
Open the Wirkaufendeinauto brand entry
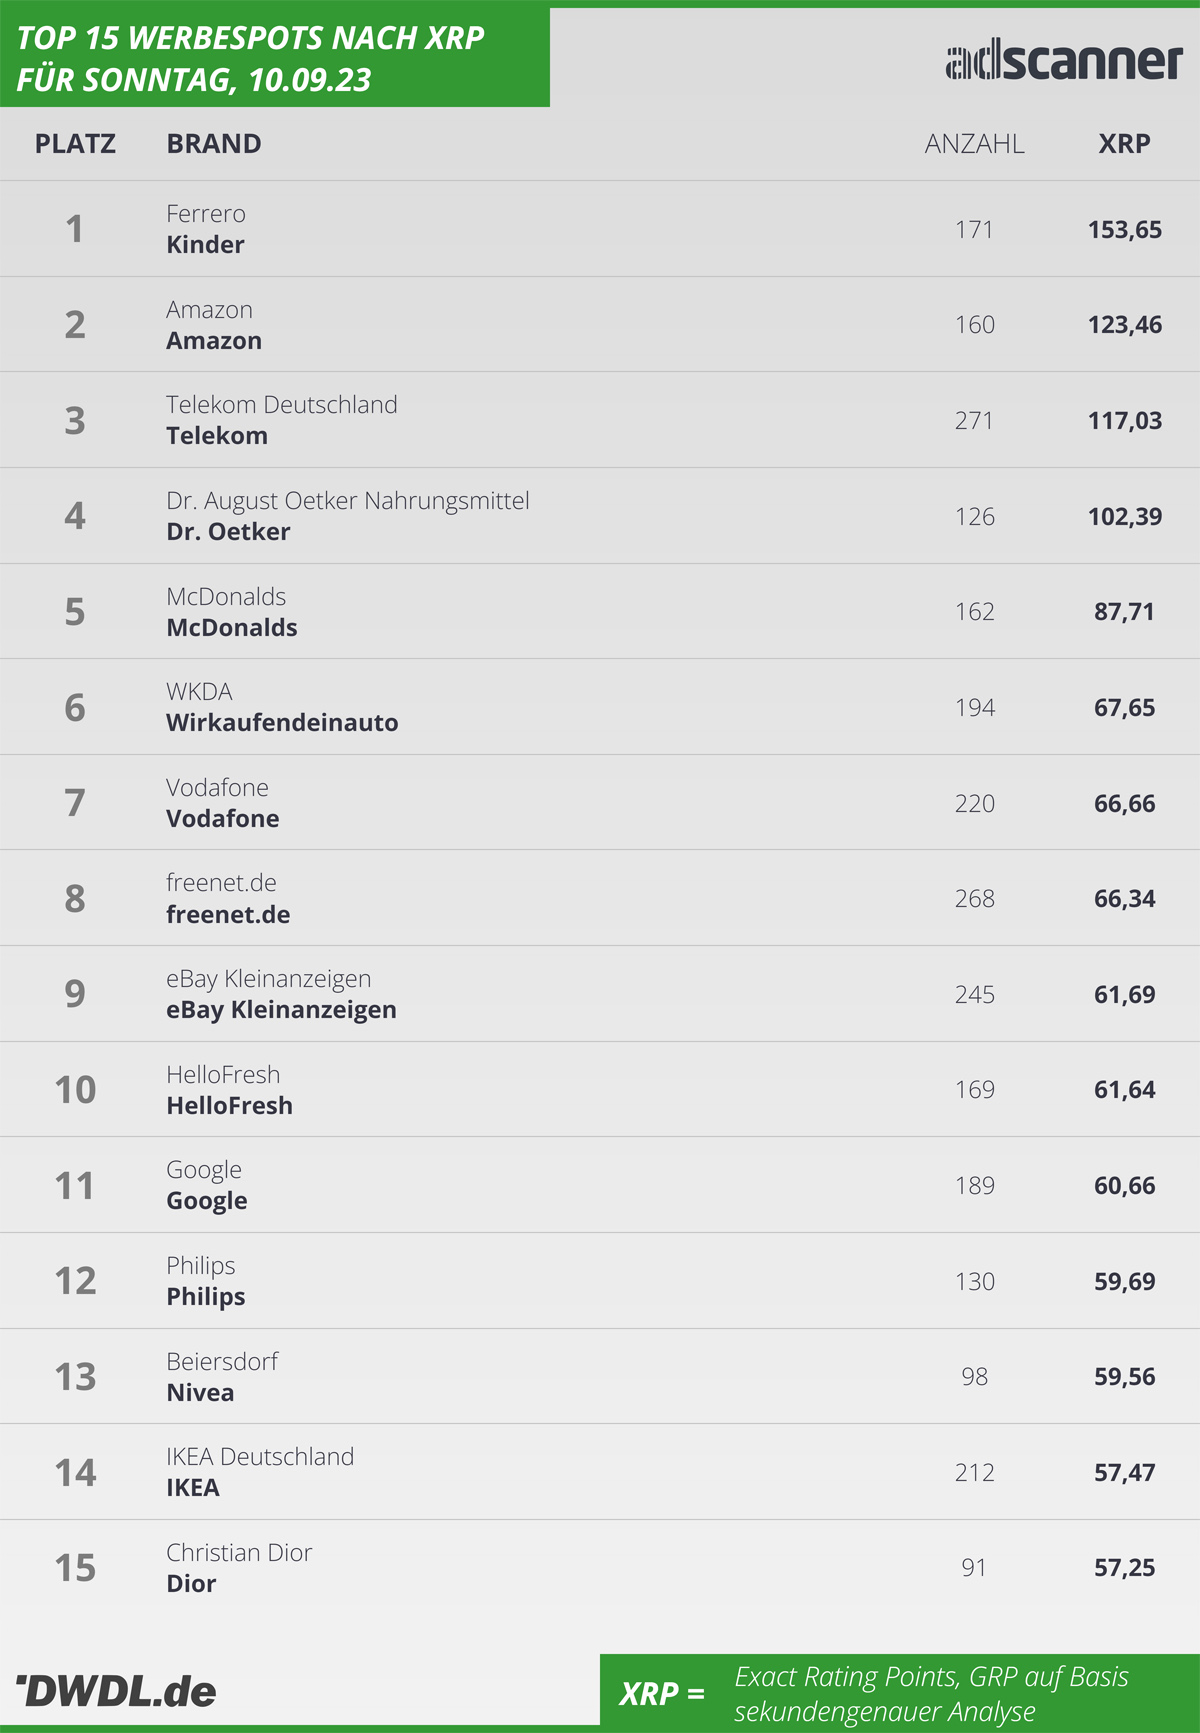coord(282,723)
